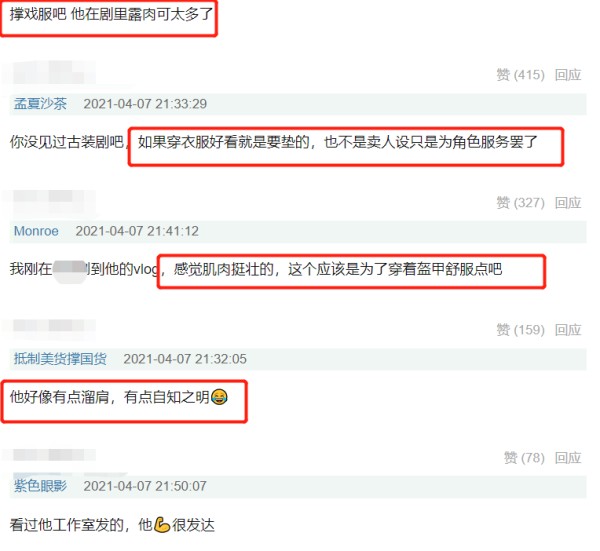The image size is (600, 551).
Task: Click timestamp 2021-04-07 21:33:29
Action: (x=145, y=104)
